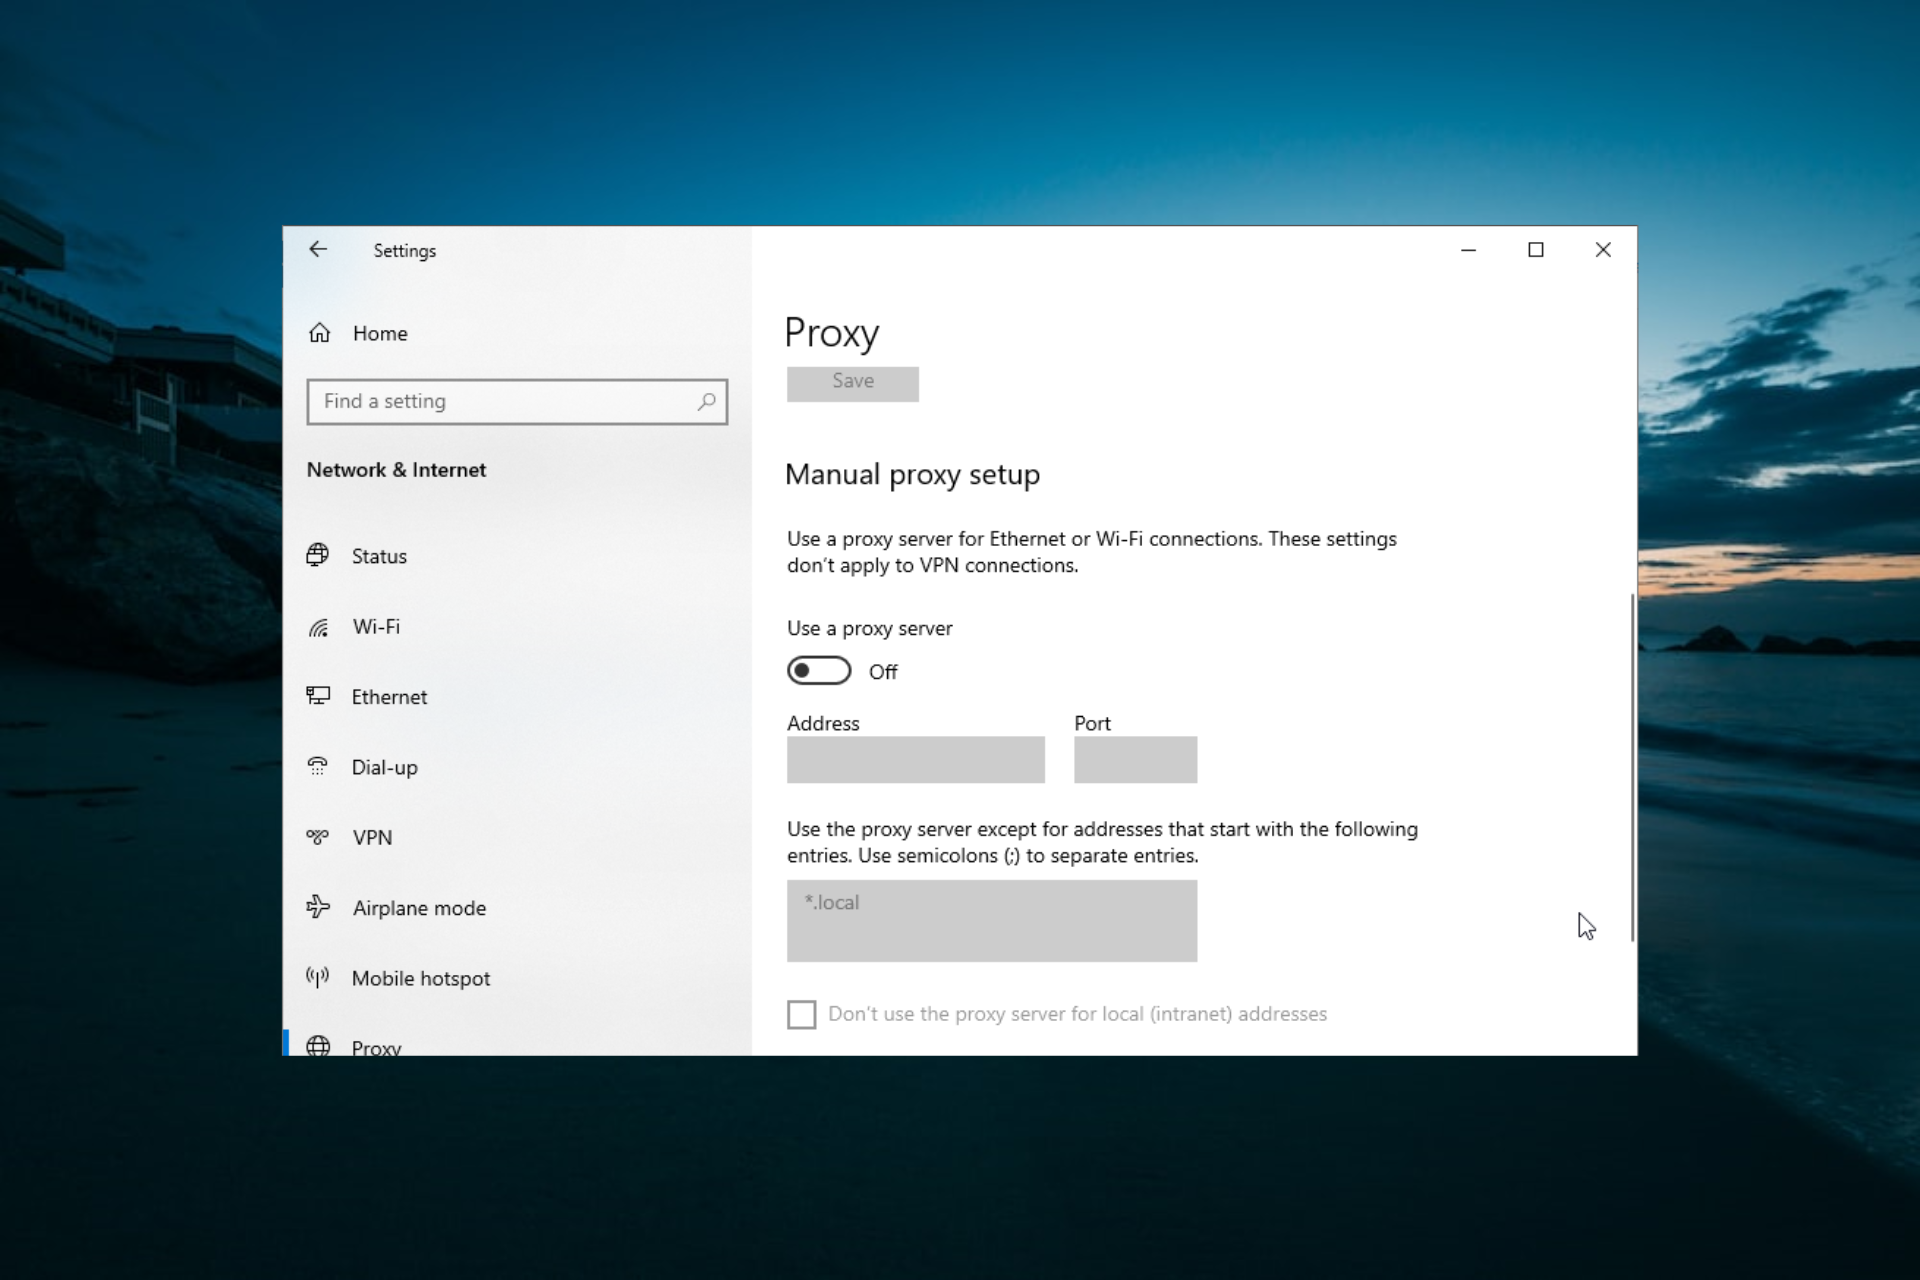Click the Port input field
The height and width of the screenshot is (1280, 1920).
[x=1135, y=760]
